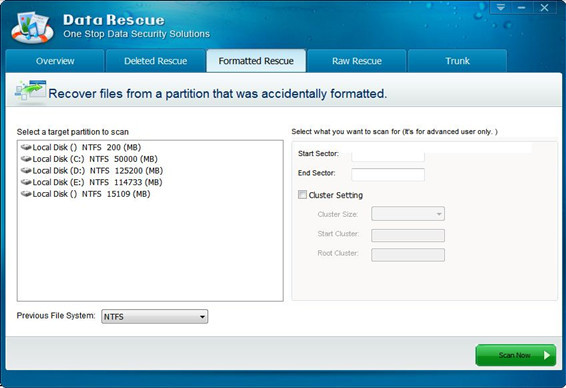Viewport: 566px width, 388px height.
Task: Click the formatted partition recovery banner icon
Action: 30,91
